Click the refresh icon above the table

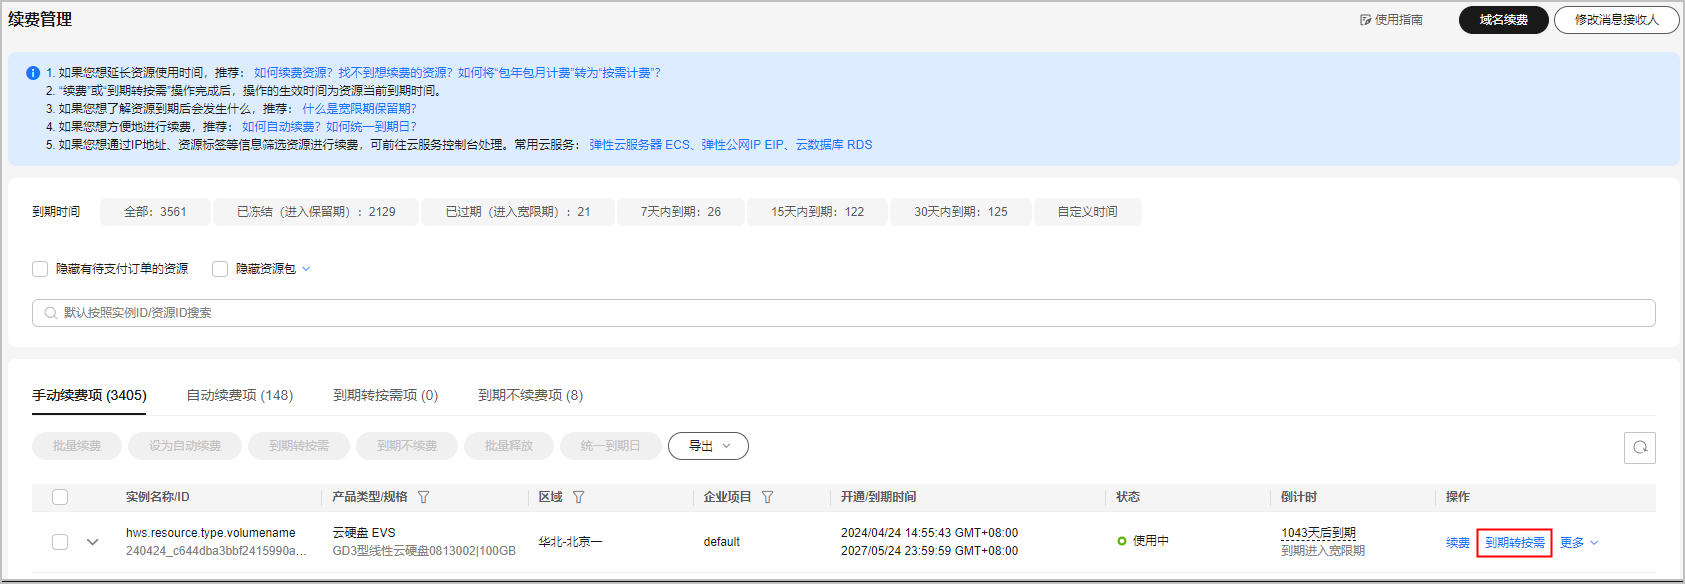tap(1639, 447)
